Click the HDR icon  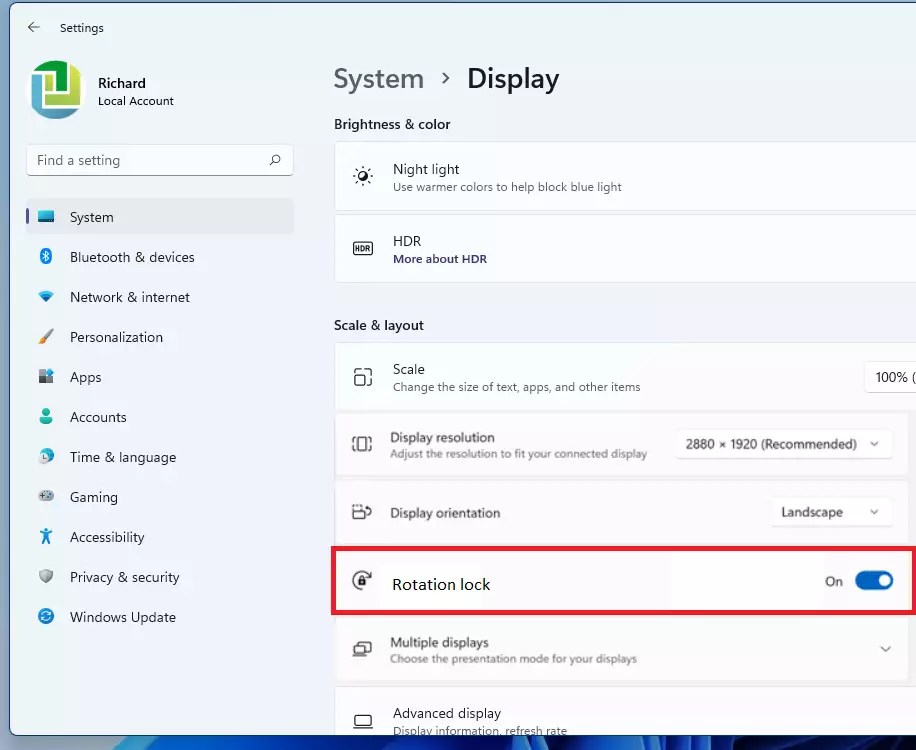(x=362, y=247)
